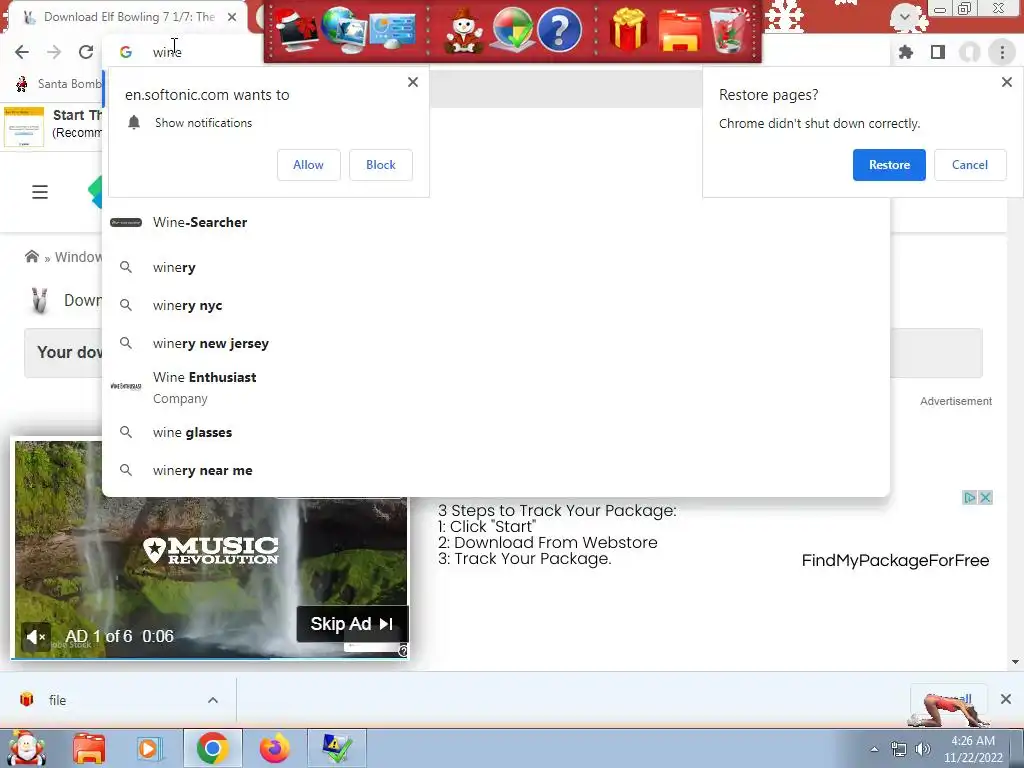Image resolution: width=1024 pixels, height=768 pixels.
Task: Block softonic notifications
Action: (381, 165)
